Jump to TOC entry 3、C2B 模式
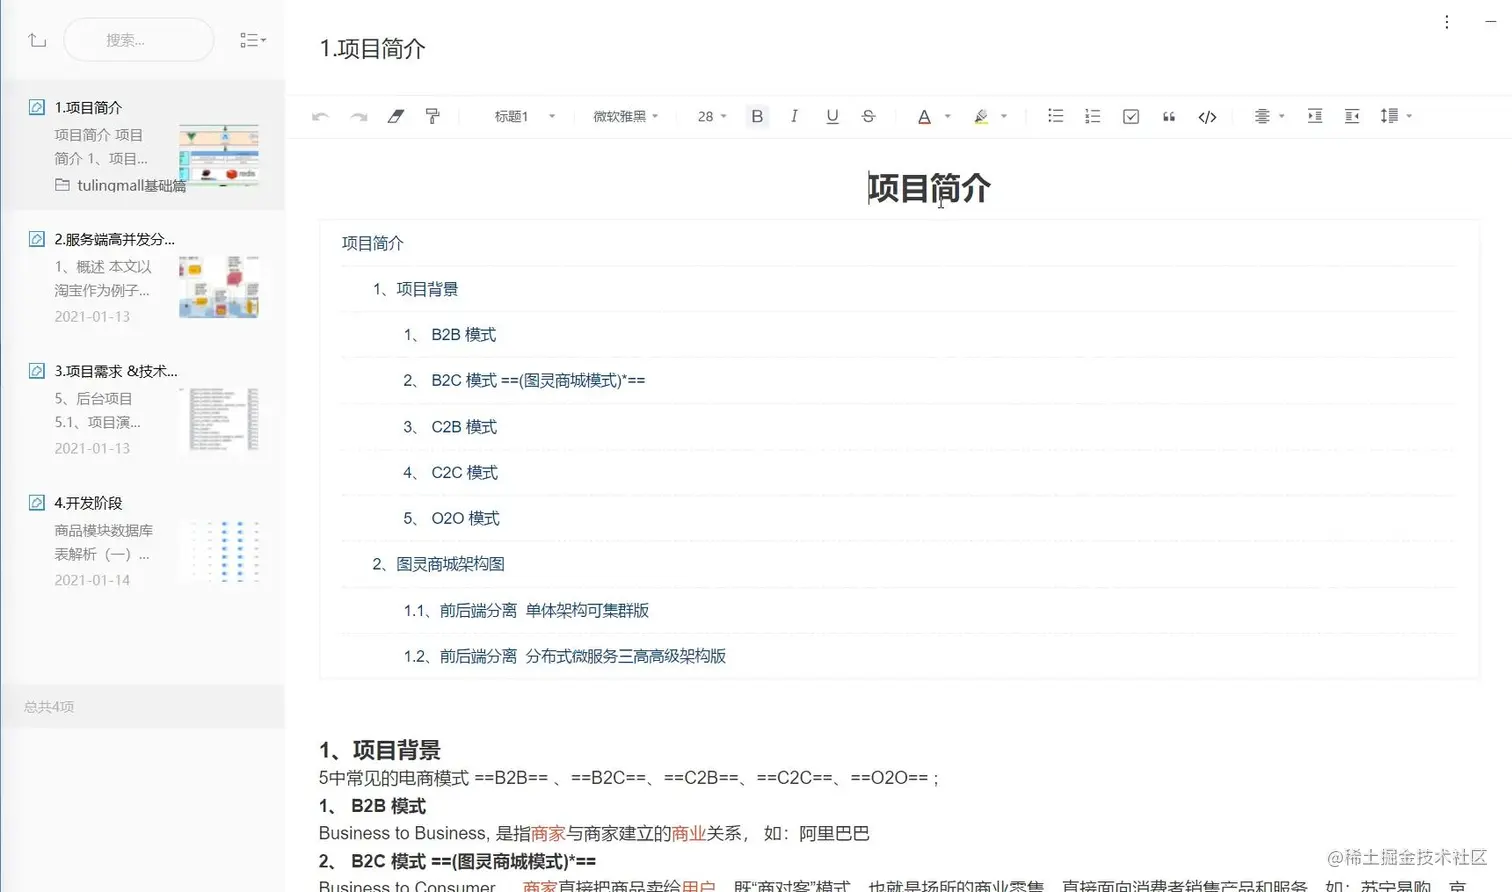The height and width of the screenshot is (892, 1512). click(450, 427)
